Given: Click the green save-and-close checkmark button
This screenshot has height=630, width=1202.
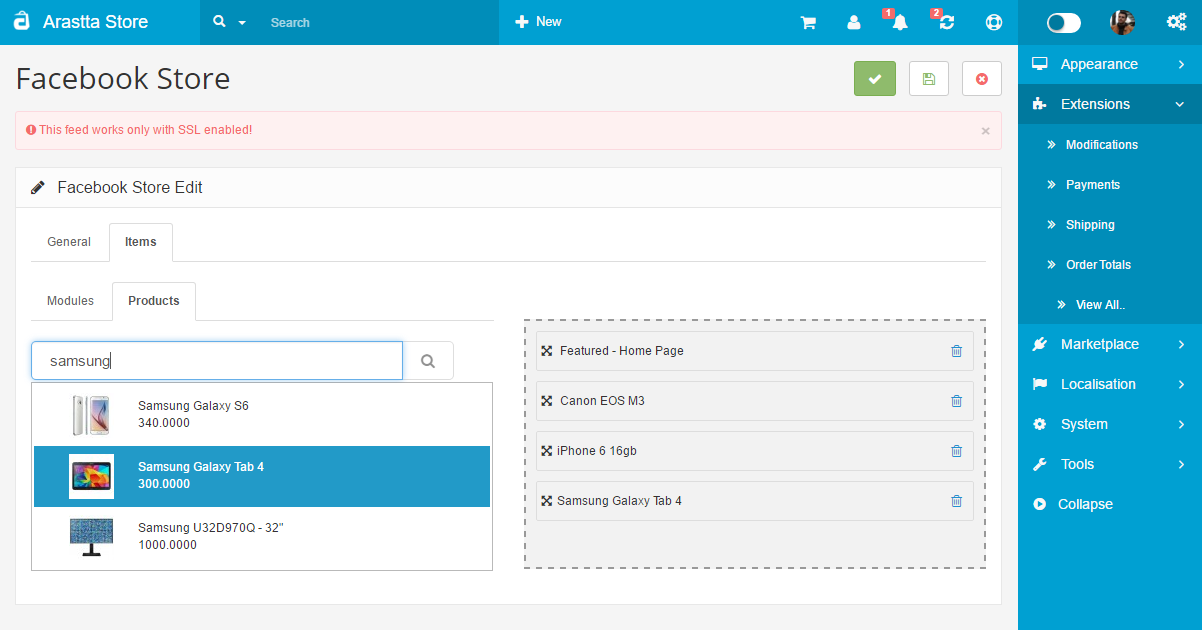Looking at the screenshot, I should pyautogui.click(x=875, y=79).
